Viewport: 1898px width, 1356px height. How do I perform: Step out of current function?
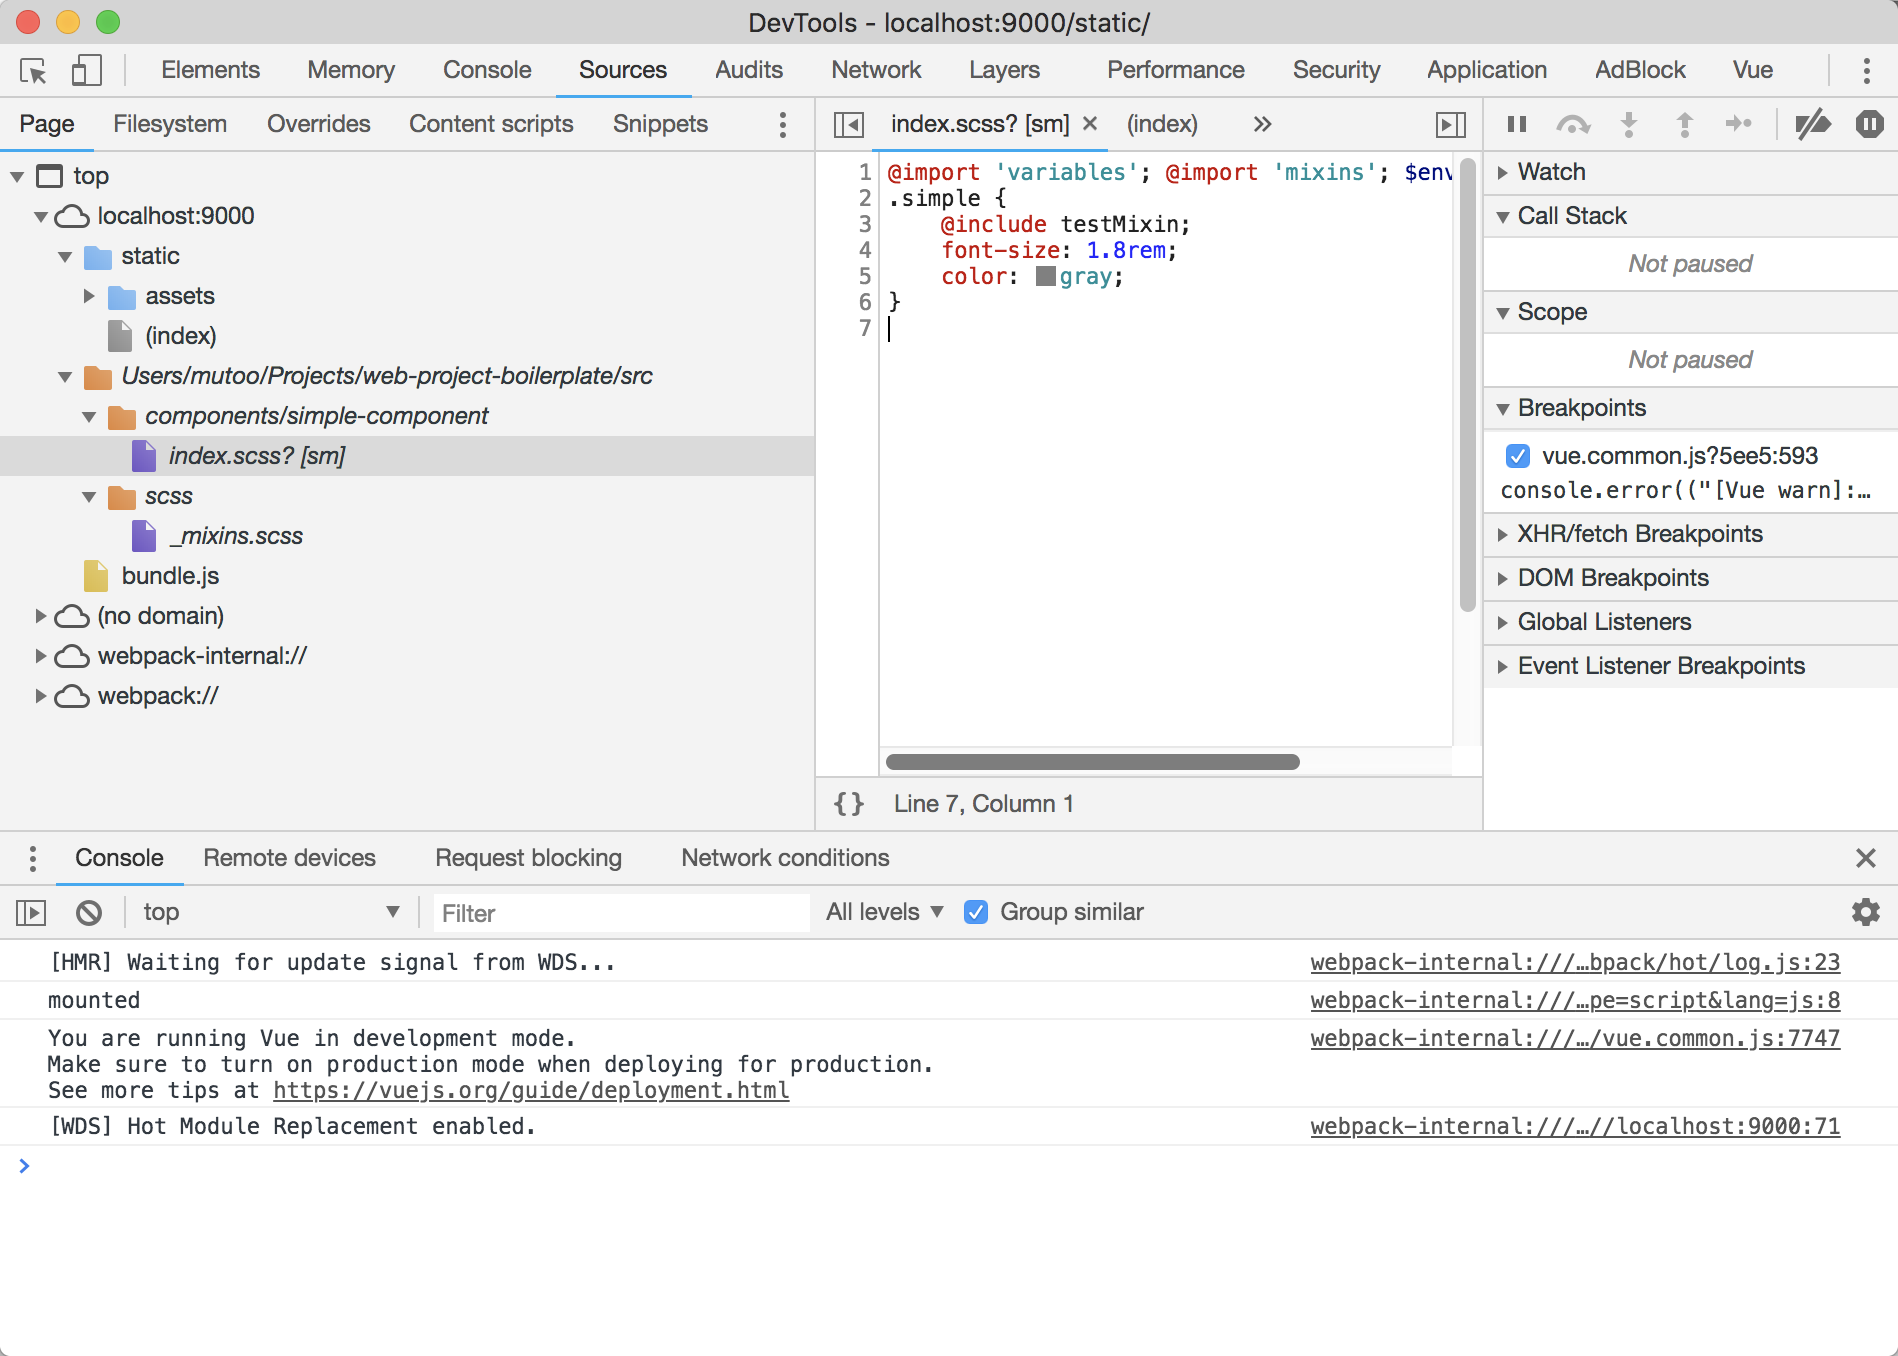point(1685,124)
